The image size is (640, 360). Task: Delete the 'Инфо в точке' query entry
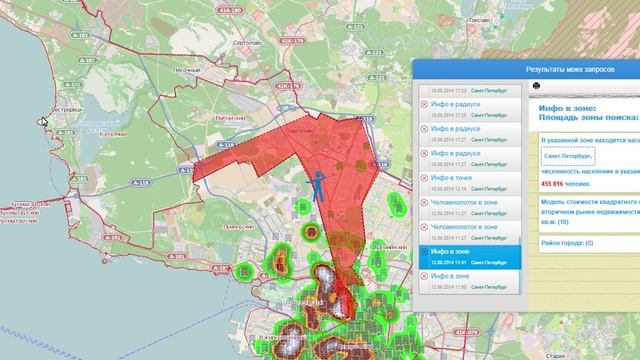tap(424, 178)
